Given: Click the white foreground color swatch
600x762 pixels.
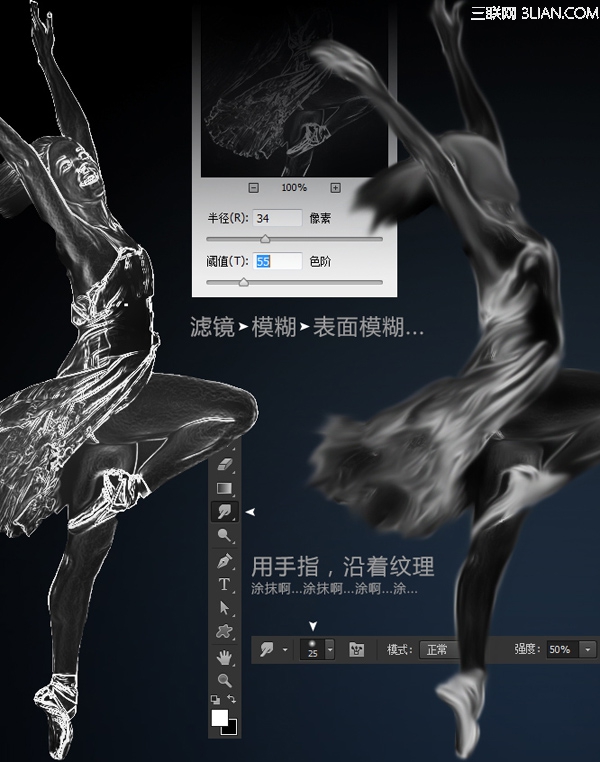Looking at the screenshot, I should 219,717.
